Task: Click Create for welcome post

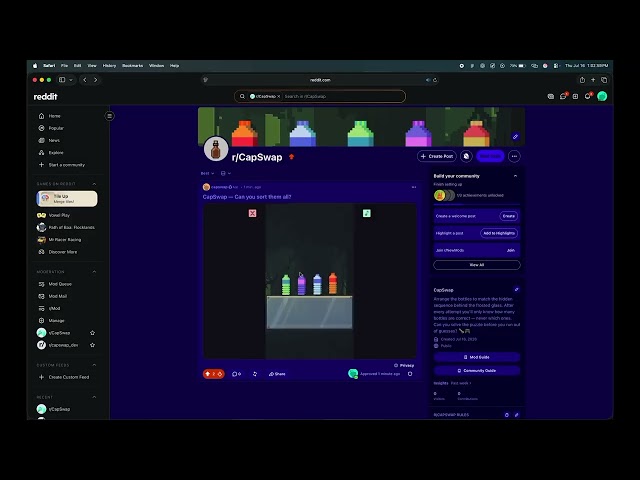Action: click(x=509, y=216)
